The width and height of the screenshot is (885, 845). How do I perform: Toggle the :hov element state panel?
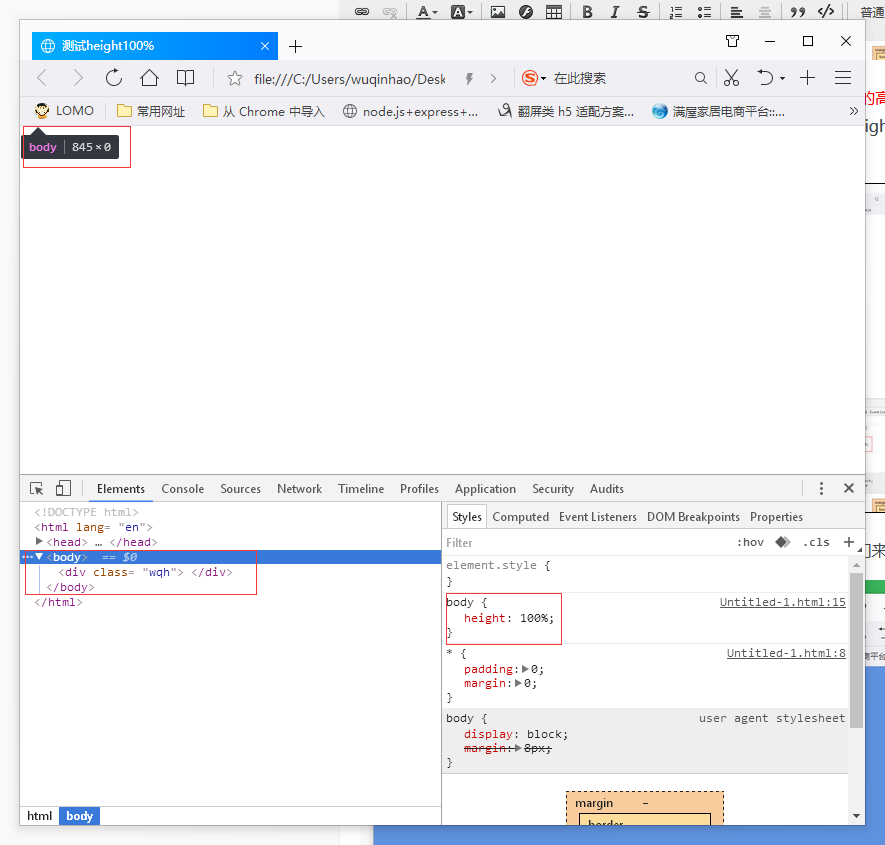click(750, 543)
